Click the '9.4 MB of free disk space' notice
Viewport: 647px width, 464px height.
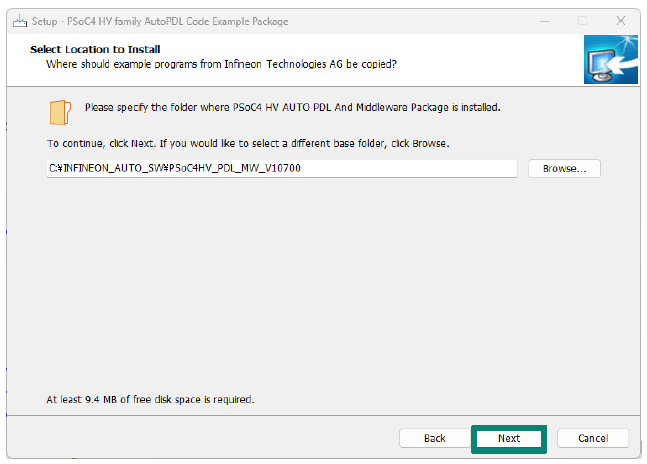point(150,399)
